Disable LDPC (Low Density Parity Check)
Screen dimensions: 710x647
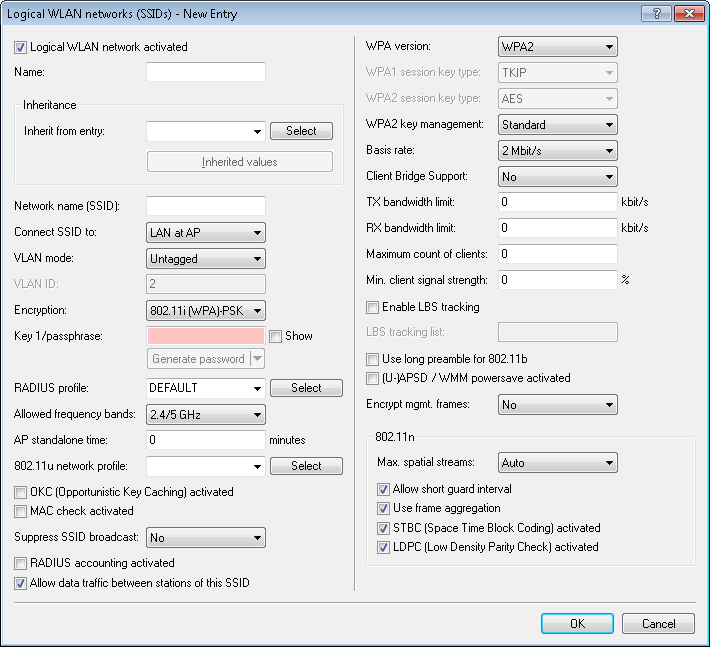click(383, 547)
